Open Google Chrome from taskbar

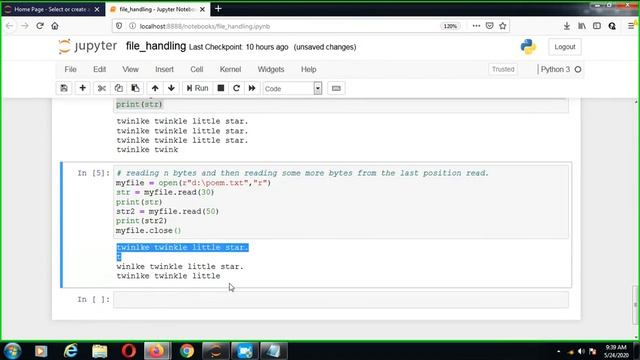click(187, 351)
